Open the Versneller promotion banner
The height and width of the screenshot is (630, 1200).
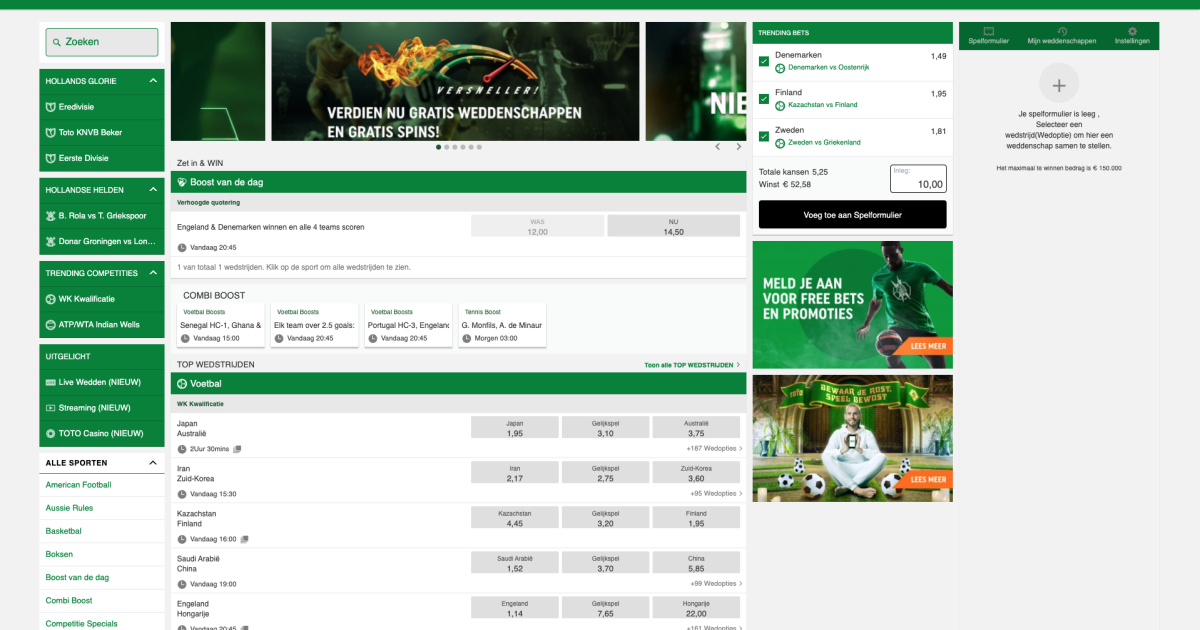[x=456, y=82]
